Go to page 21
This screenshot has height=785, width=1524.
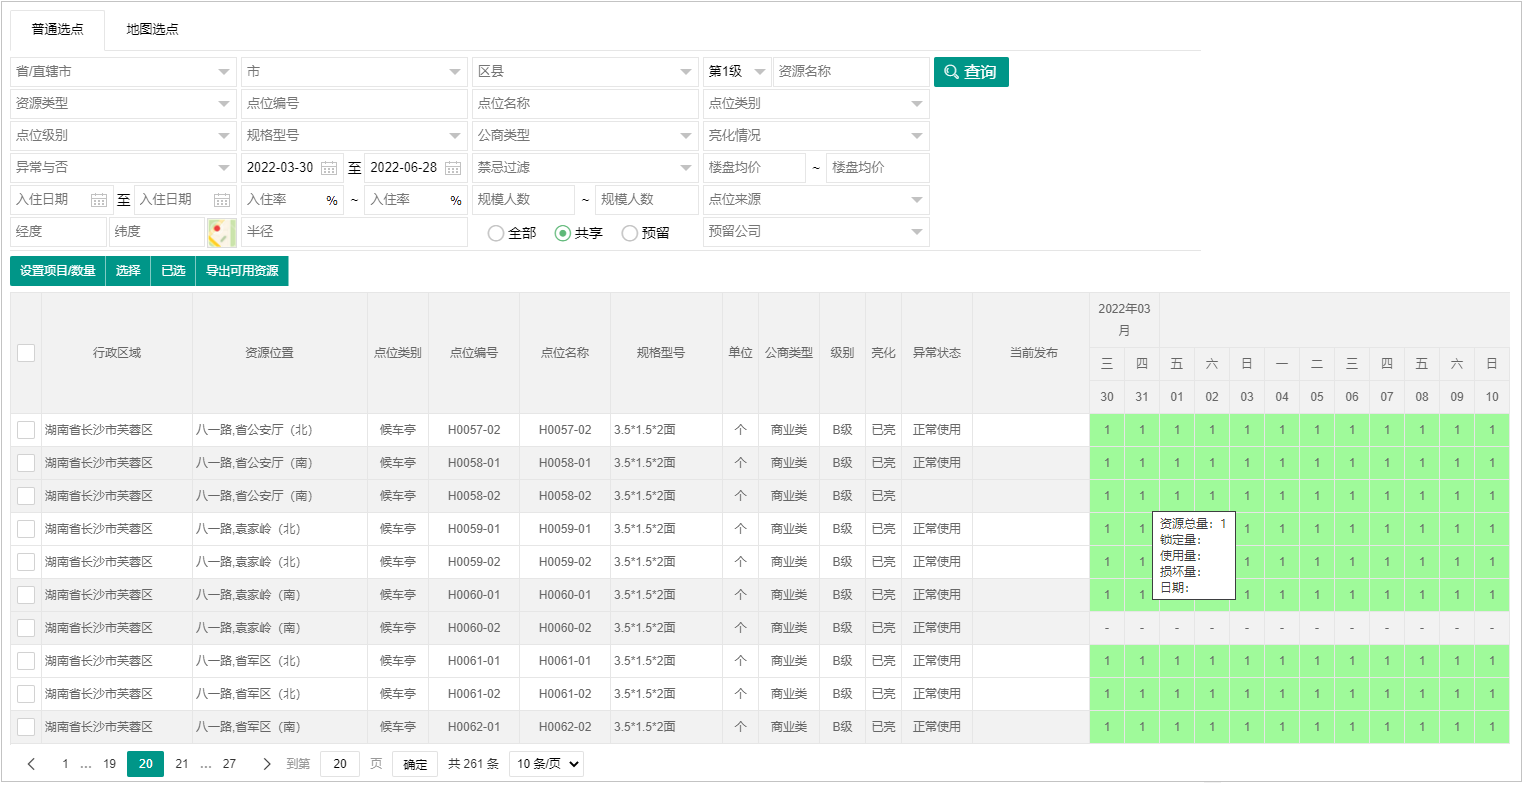(182, 764)
